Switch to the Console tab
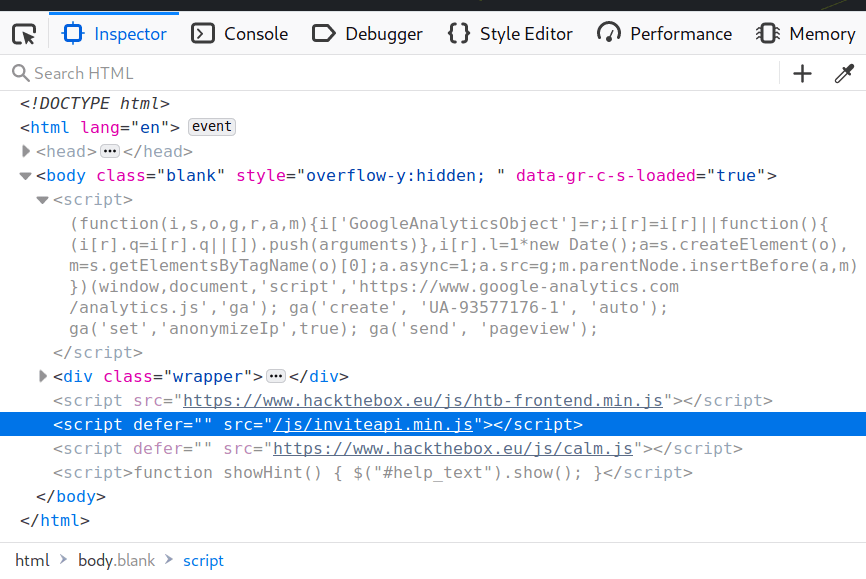 click(240, 34)
